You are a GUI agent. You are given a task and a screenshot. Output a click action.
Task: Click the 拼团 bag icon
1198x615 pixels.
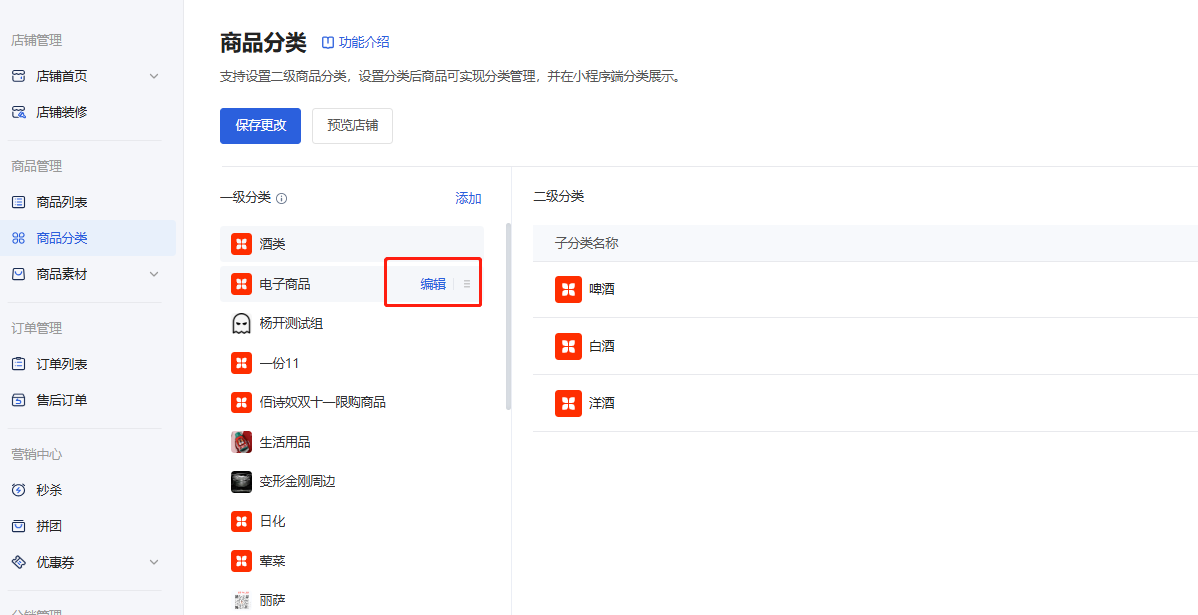(x=19, y=526)
